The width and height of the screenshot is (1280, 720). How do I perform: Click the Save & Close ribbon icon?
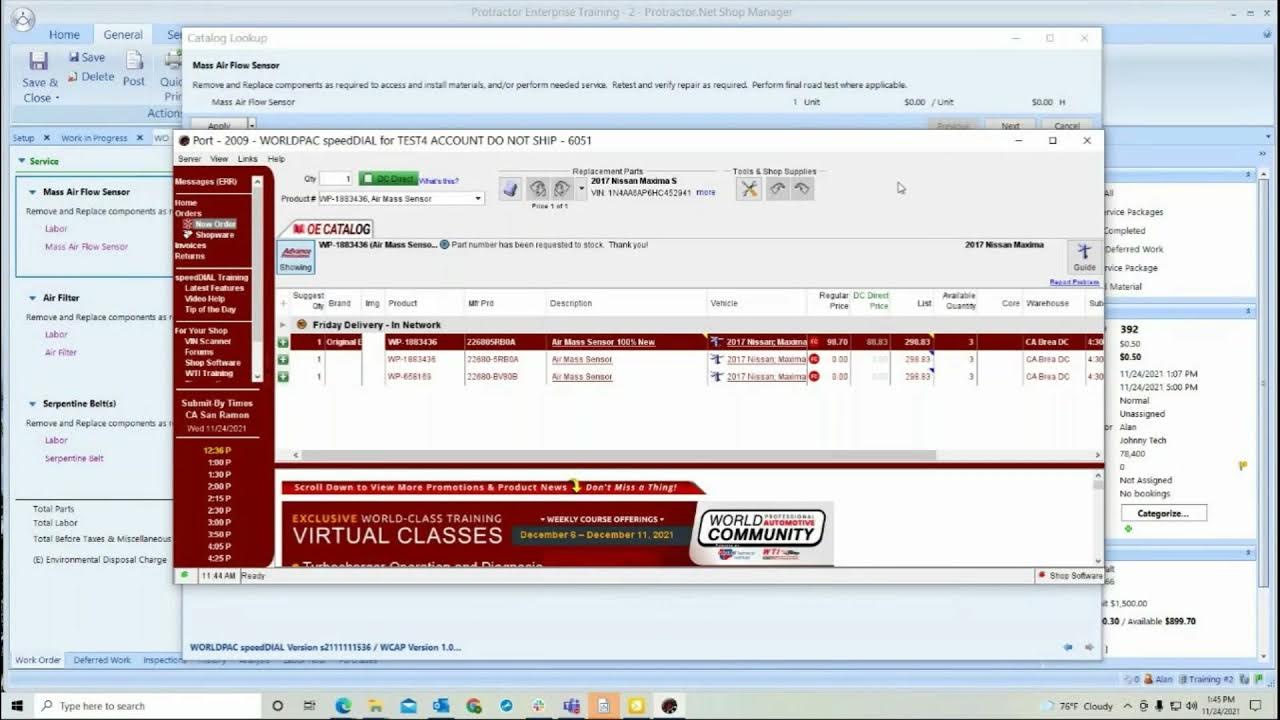point(40,76)
